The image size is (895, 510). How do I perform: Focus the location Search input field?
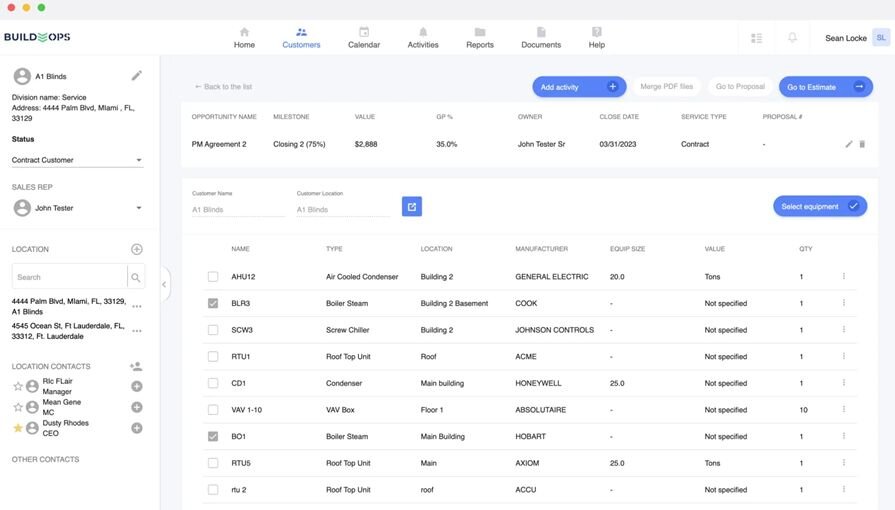[x=68, y=277]
